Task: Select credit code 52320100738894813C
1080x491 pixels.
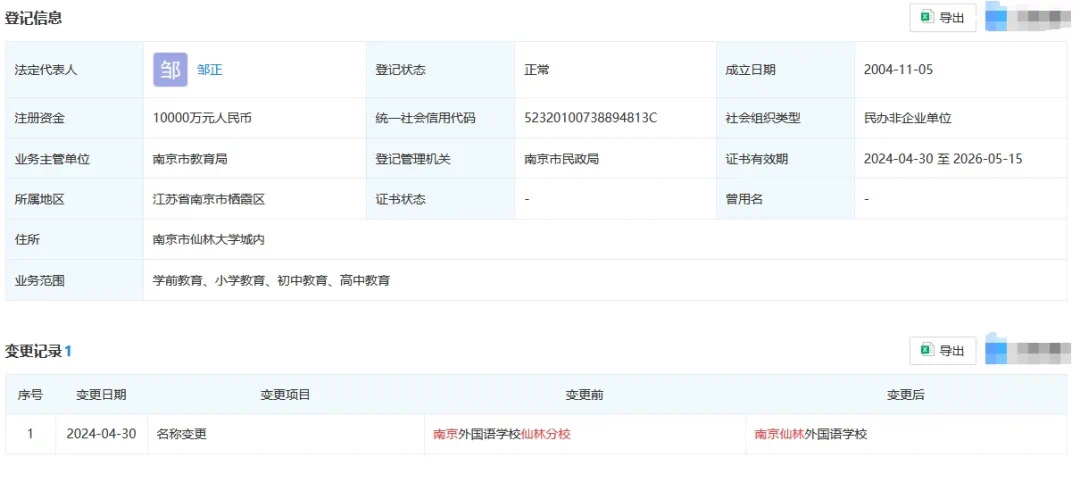Action: [x=590, y=118]
